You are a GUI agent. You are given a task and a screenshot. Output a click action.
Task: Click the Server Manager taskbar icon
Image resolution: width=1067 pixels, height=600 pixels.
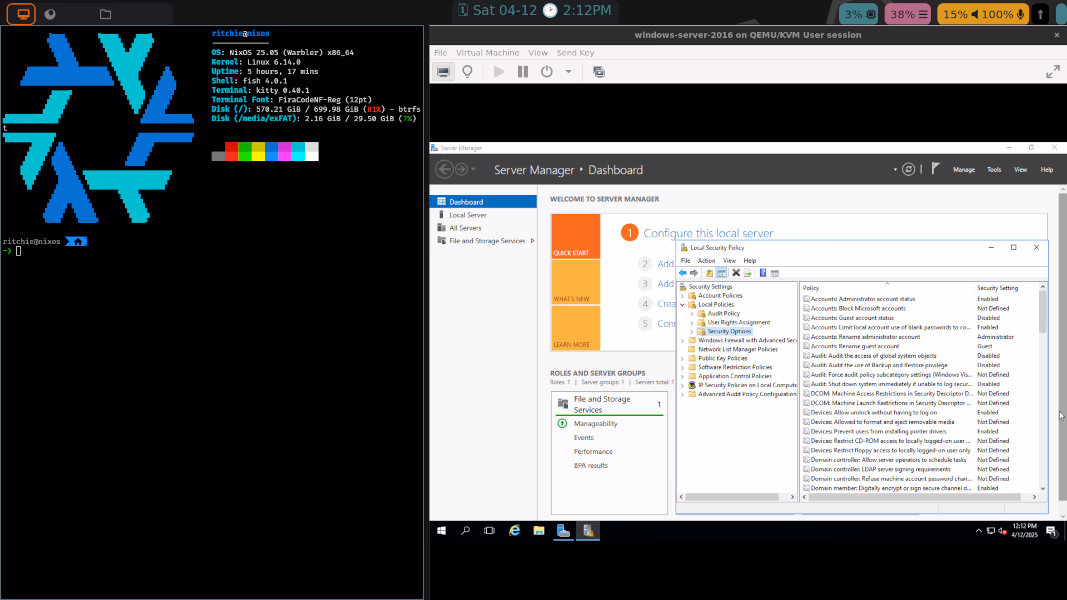coord(563,531)
